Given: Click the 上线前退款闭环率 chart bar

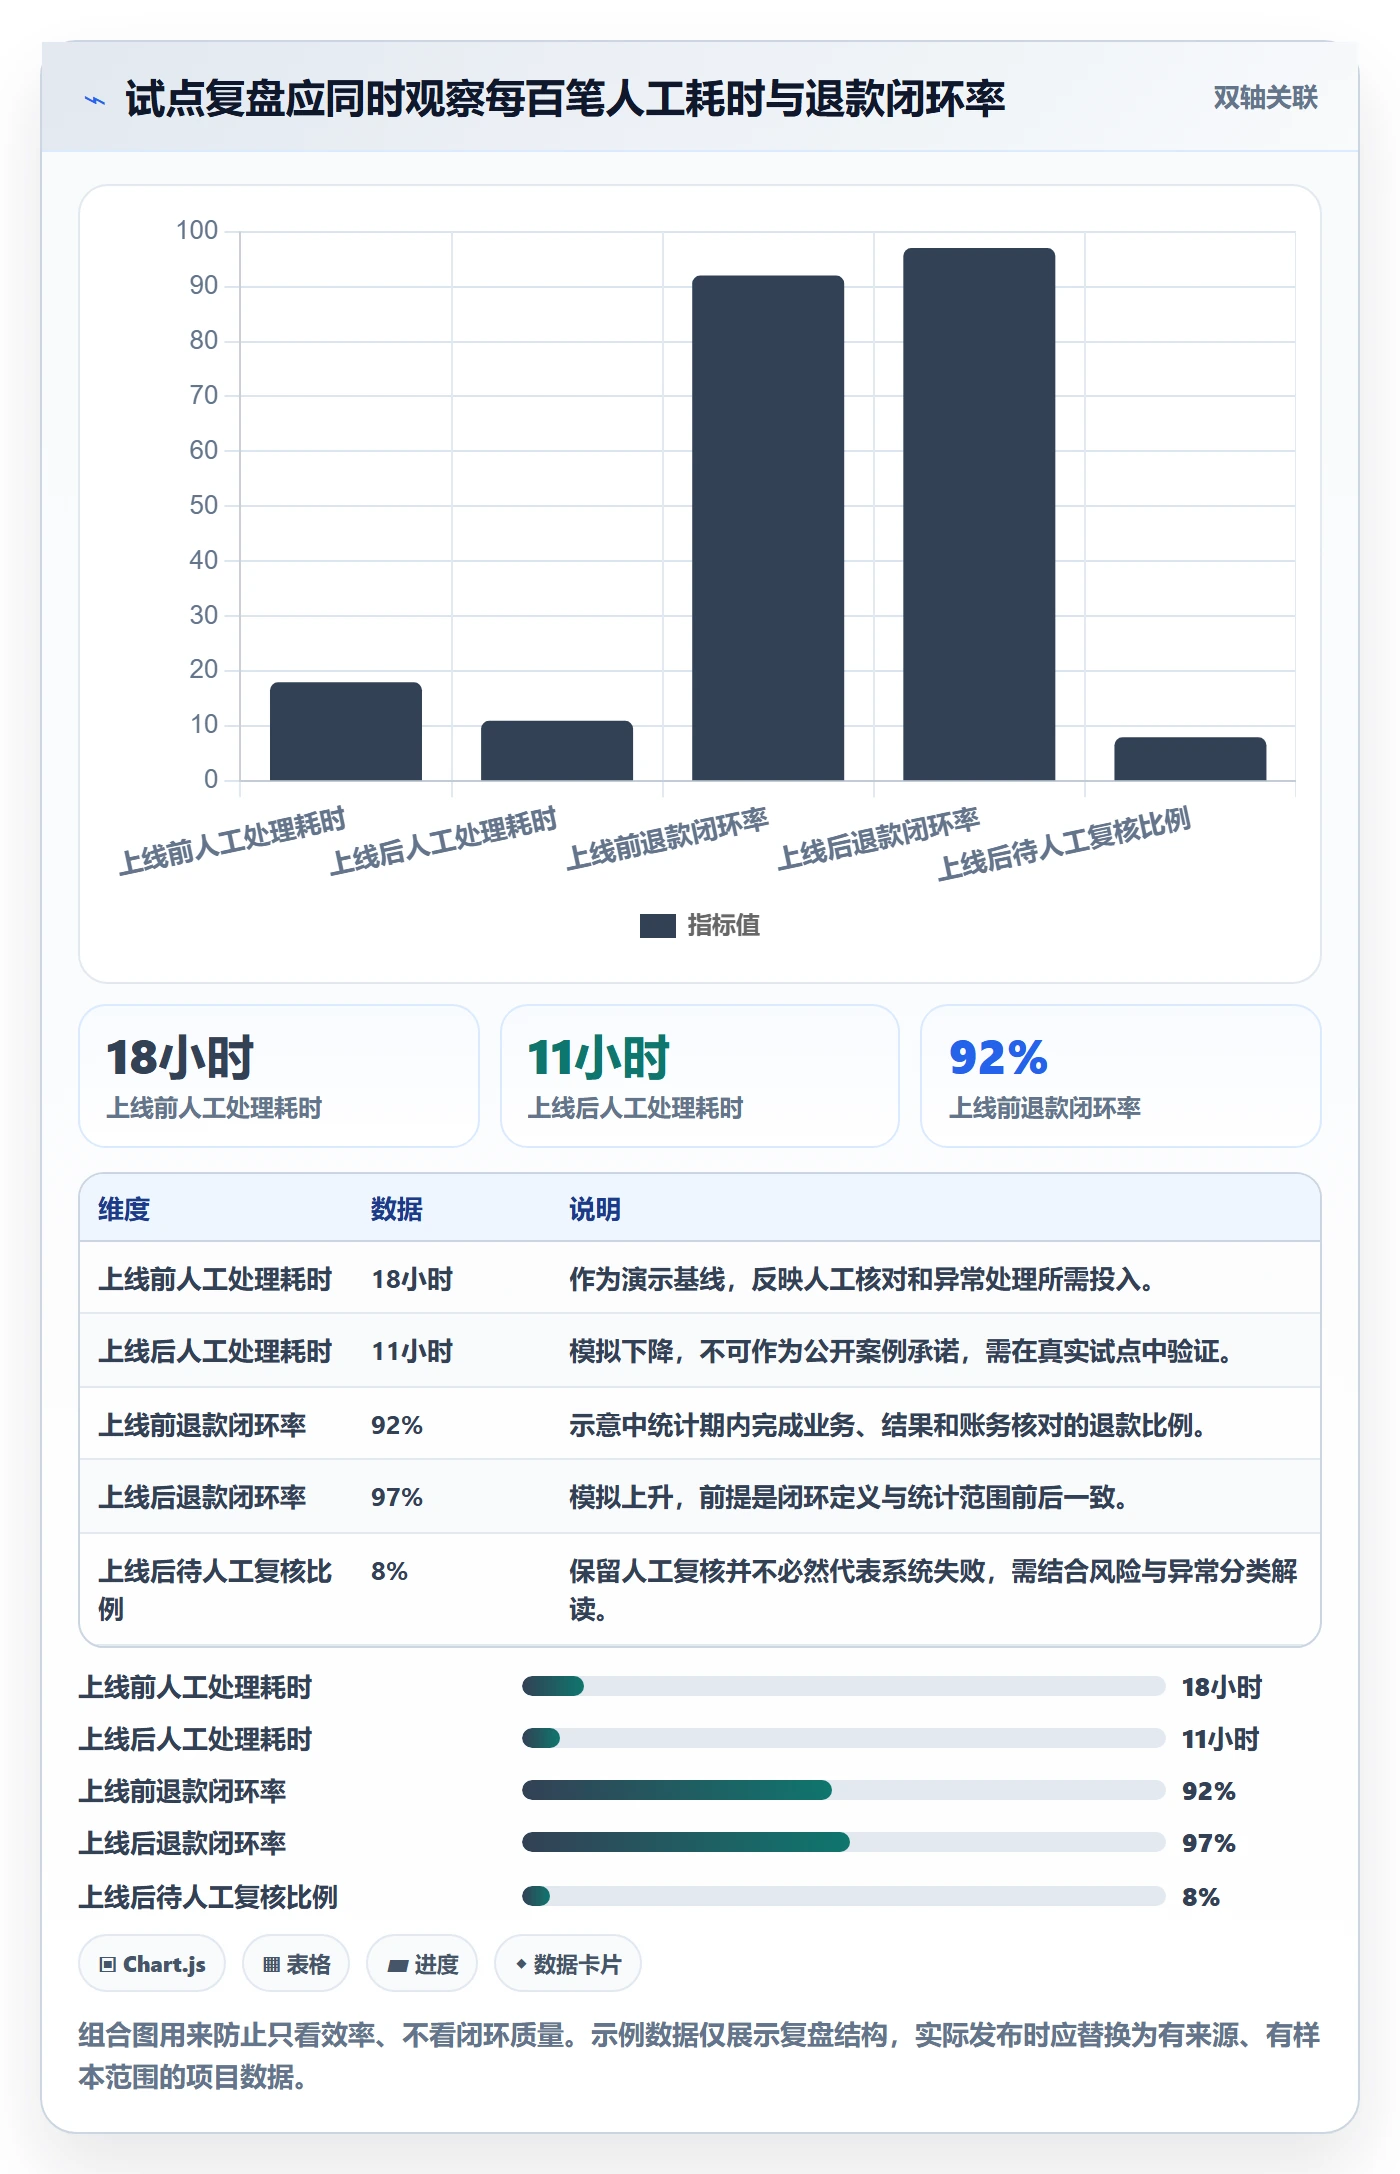Looking at the screenshot, I should 768,528.
